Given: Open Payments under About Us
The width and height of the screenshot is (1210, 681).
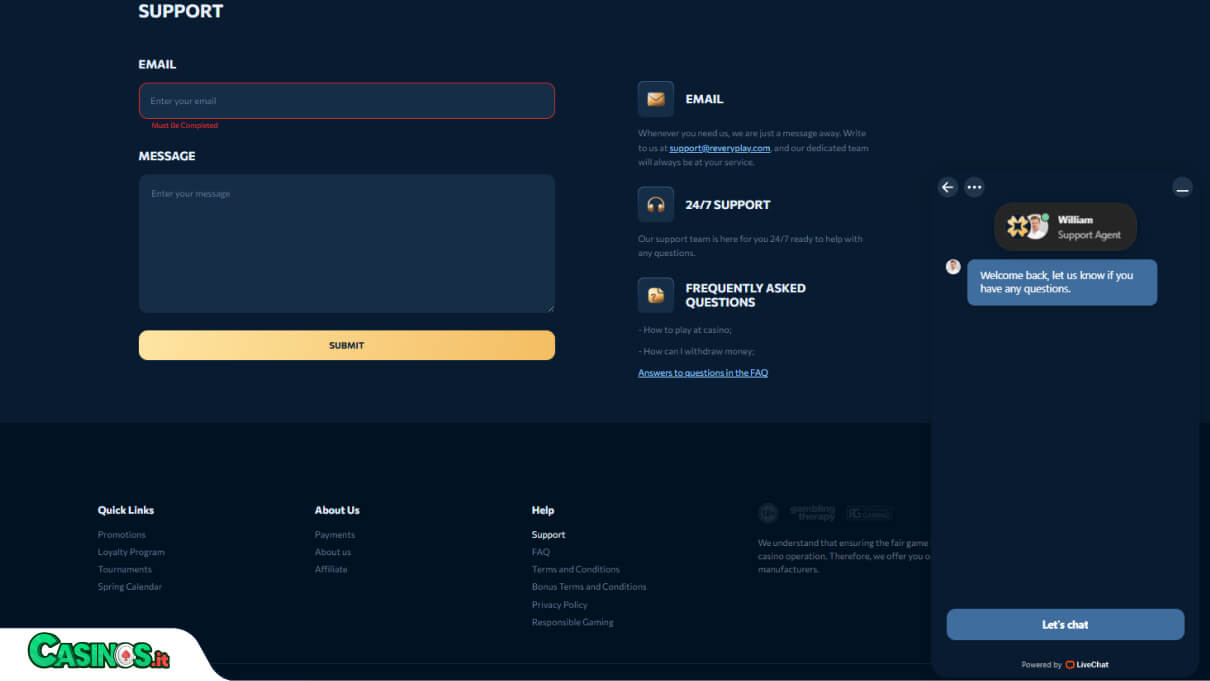Looking at the screenshot, I should click(x=335, y=535).
